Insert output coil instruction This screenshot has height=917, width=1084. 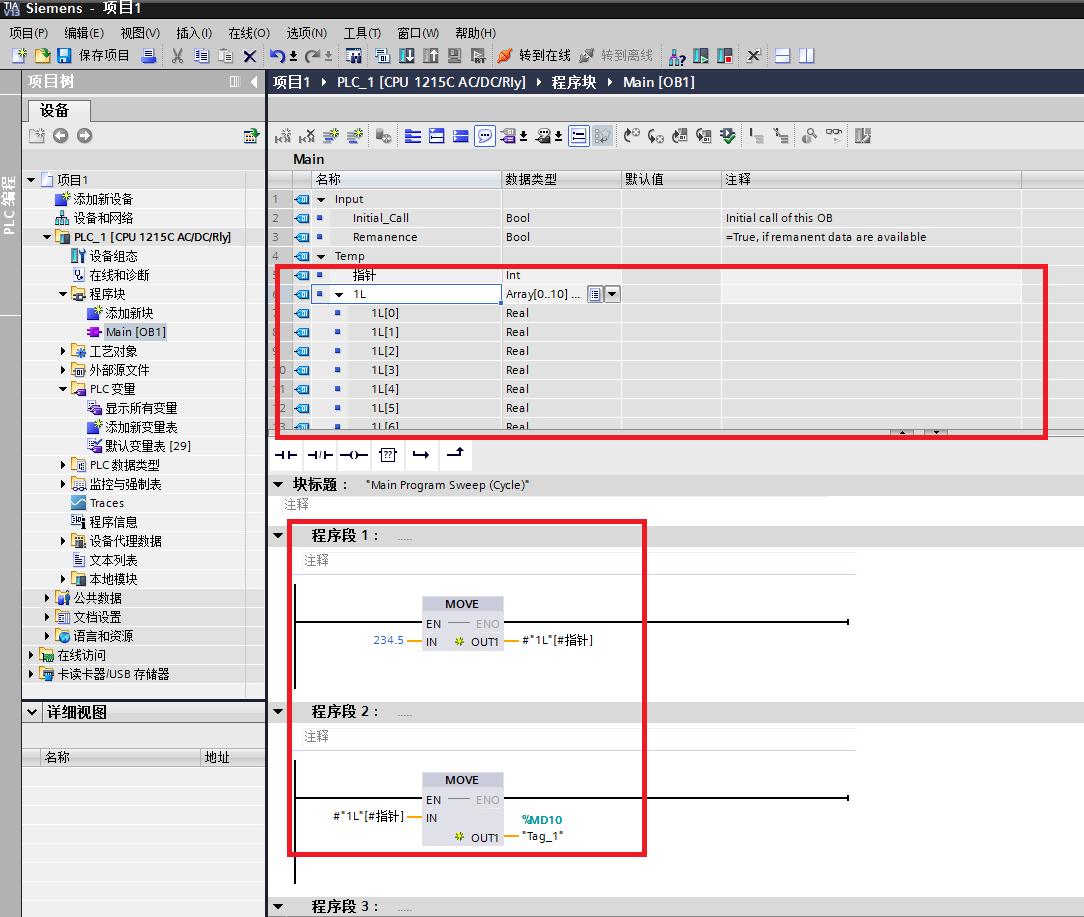[x=353, y=455]
